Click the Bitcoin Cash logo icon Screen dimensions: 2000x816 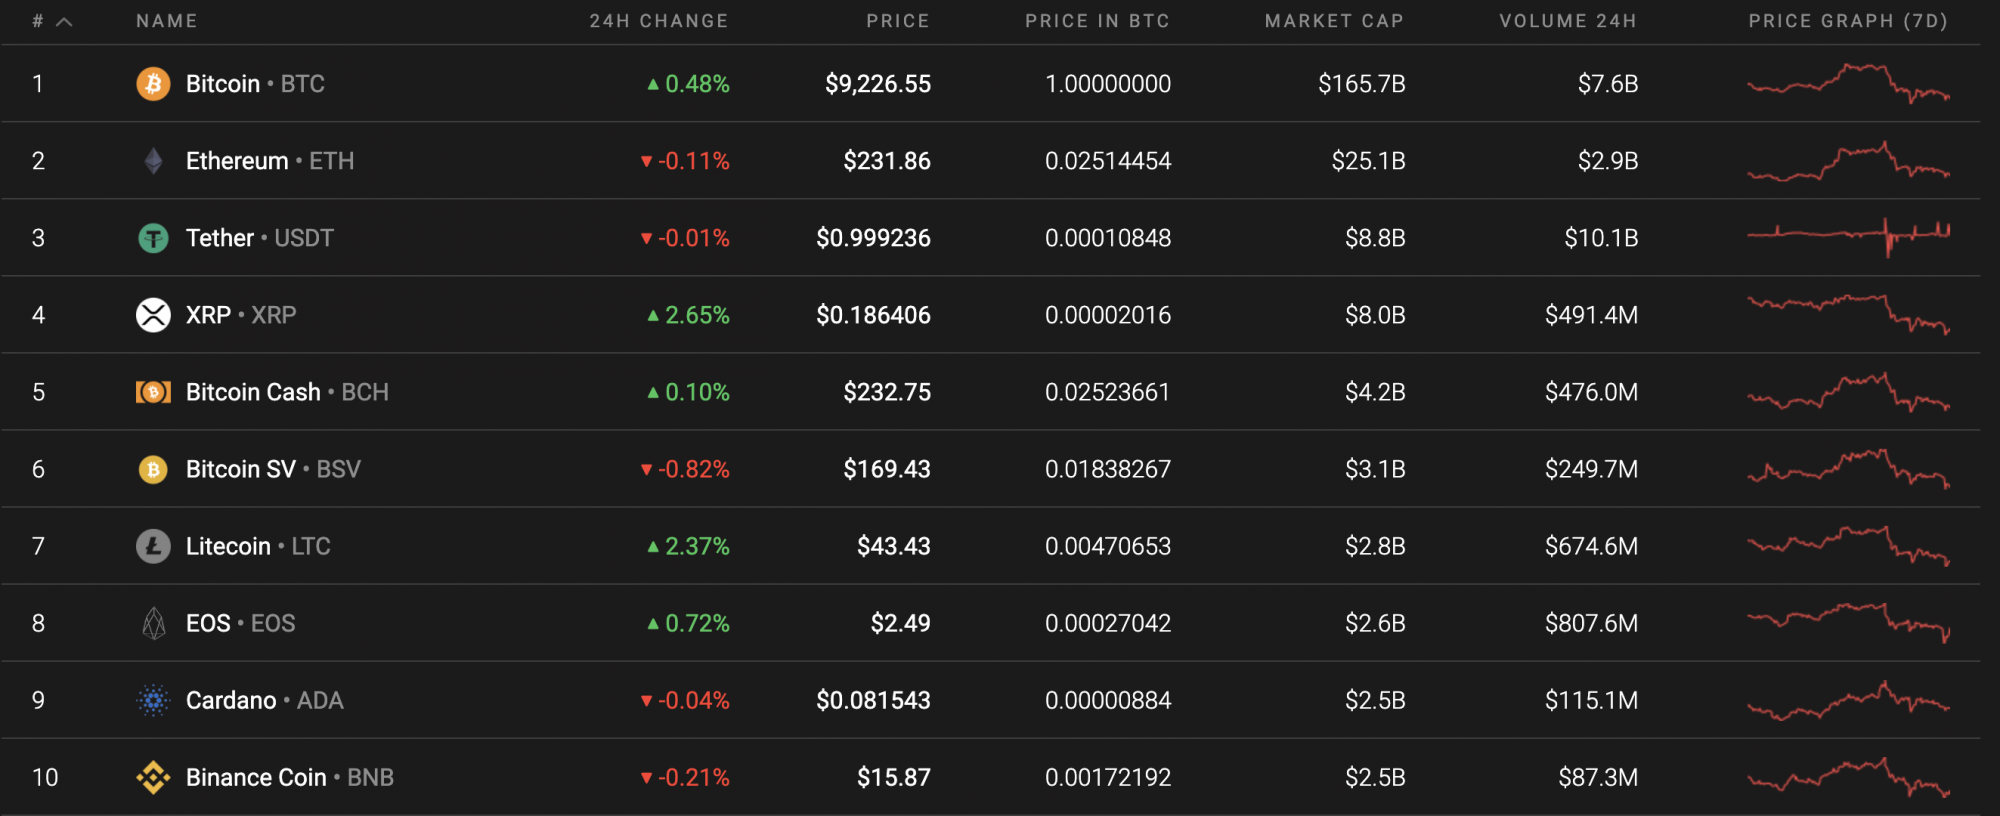(153, 392)
